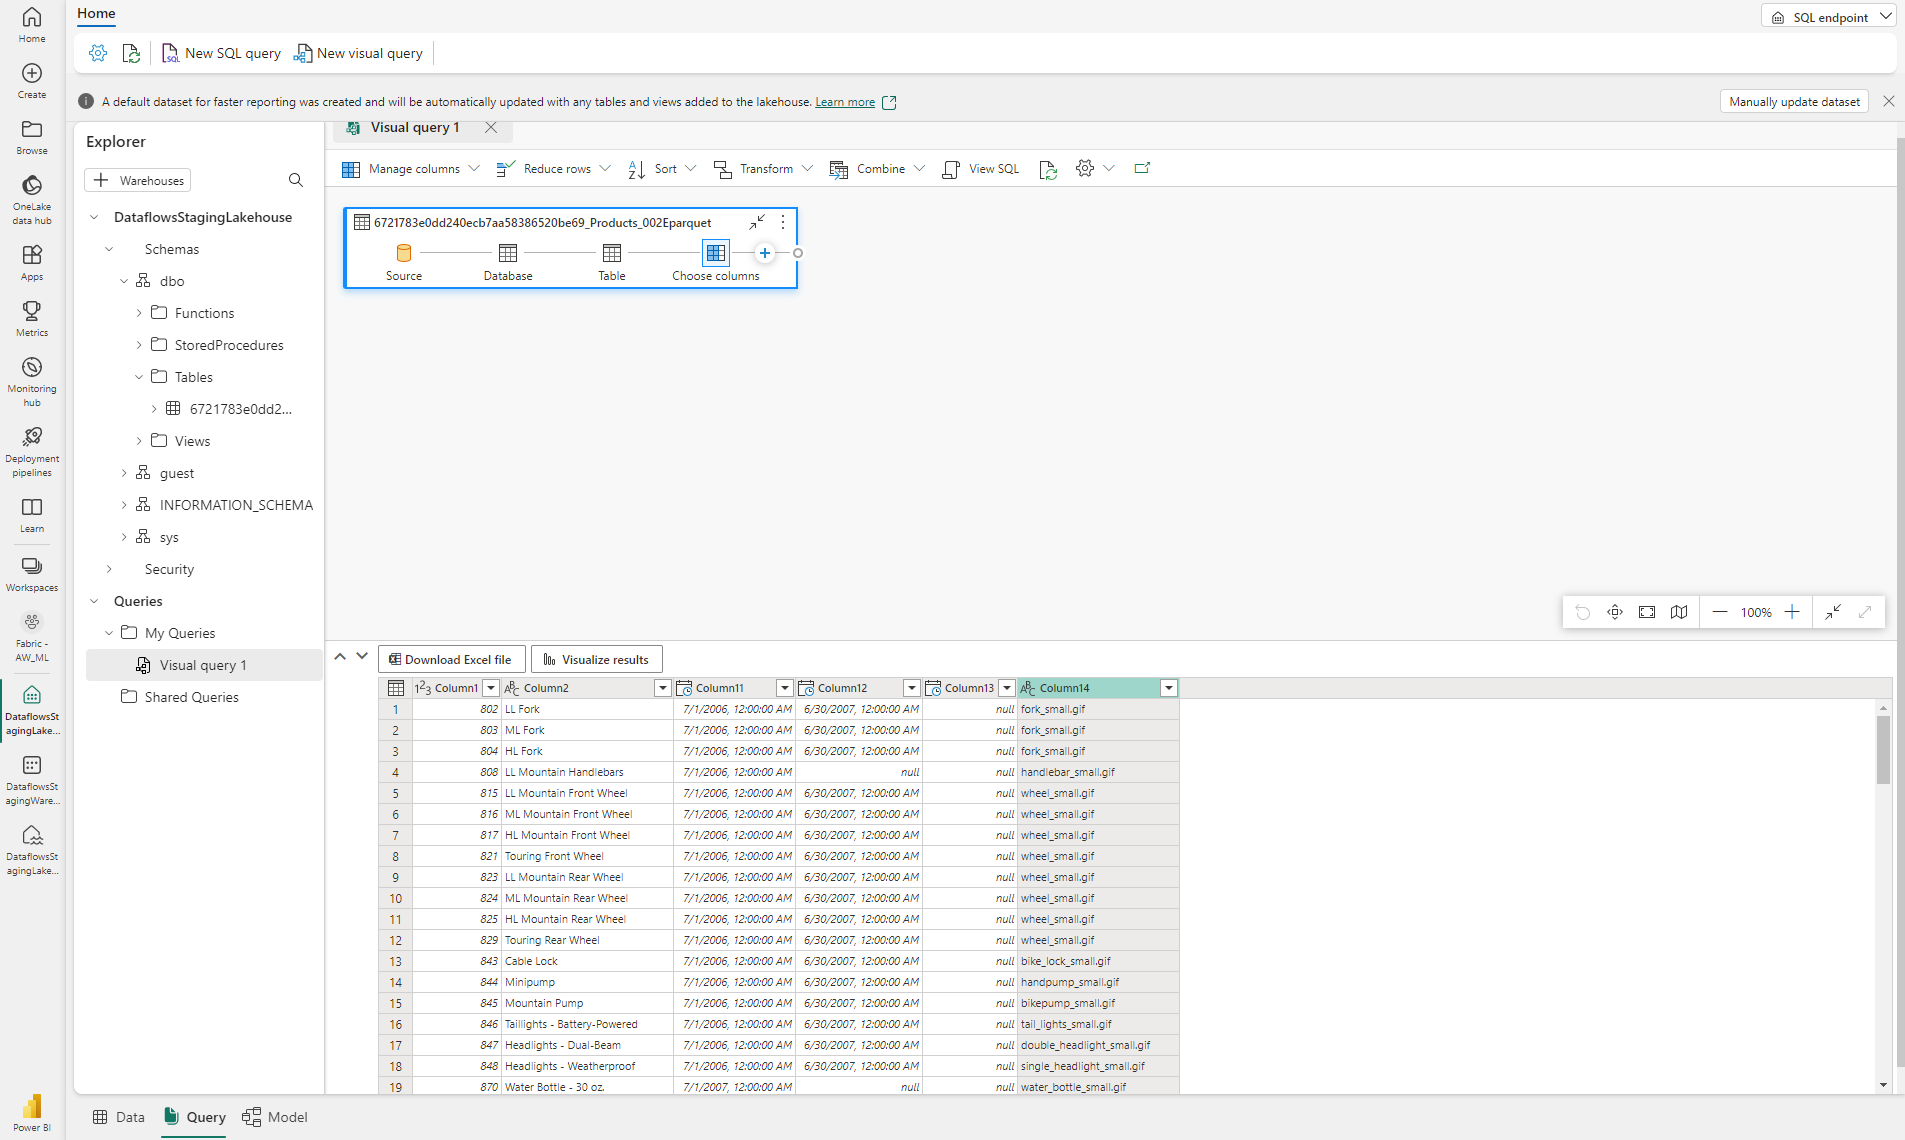Open the Metrics trophy icon
Viewport: 1905px width, 1140px height.
[x=32, y=319]
